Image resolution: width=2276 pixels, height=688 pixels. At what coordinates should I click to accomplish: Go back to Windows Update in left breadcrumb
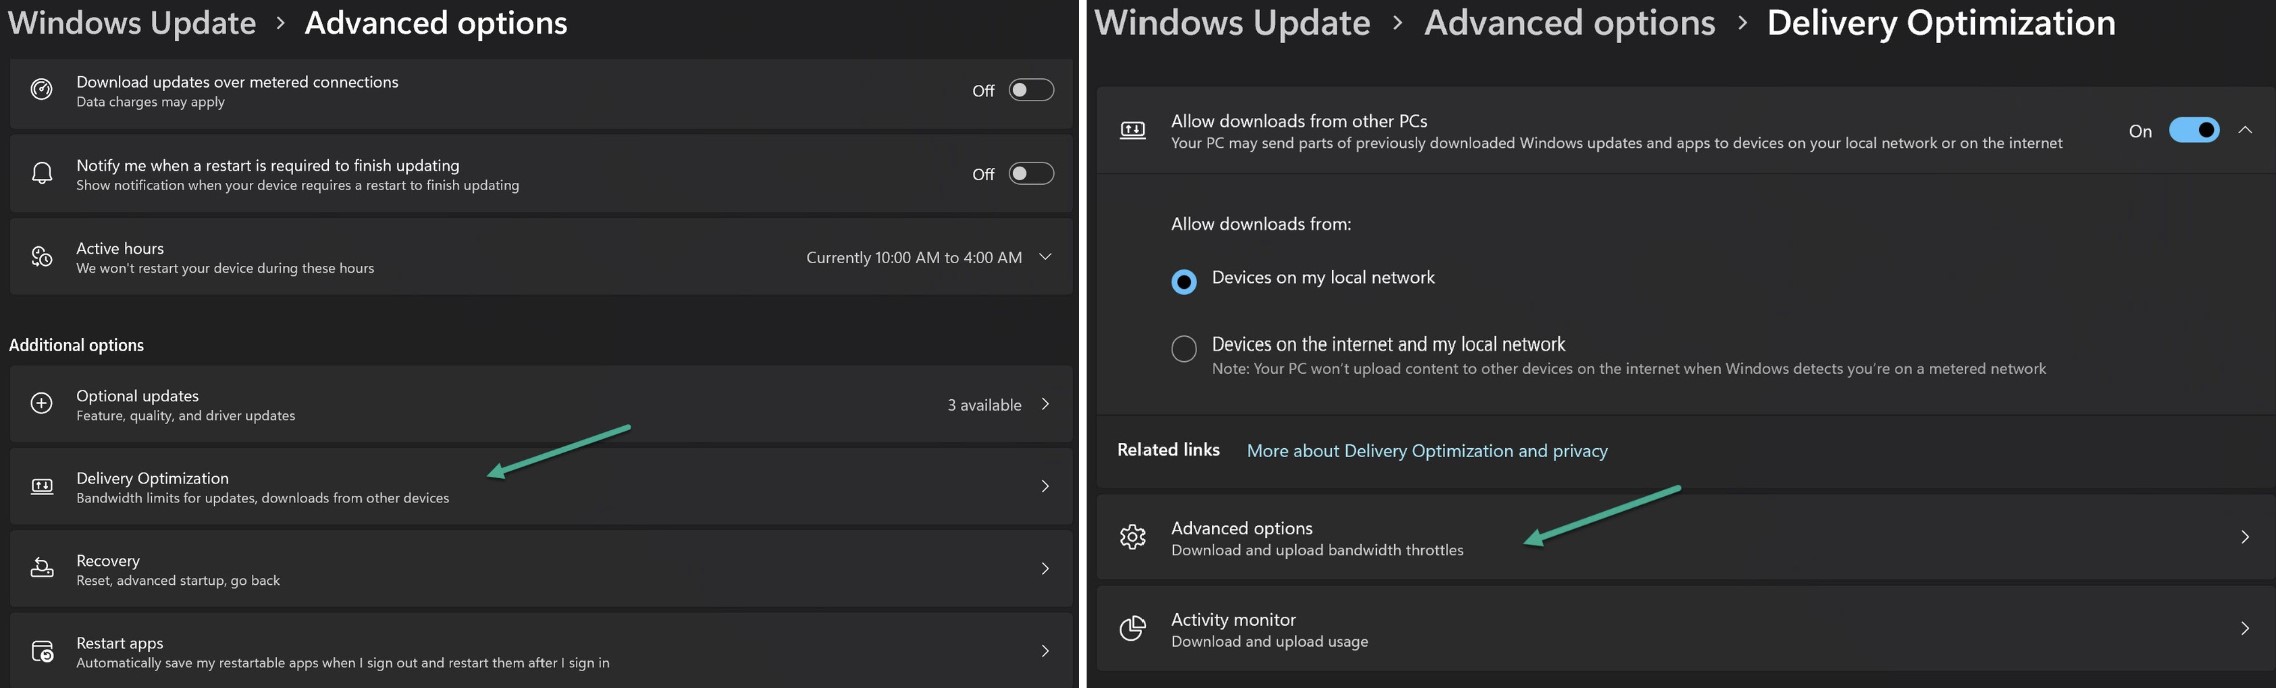(x=132, y=22)
